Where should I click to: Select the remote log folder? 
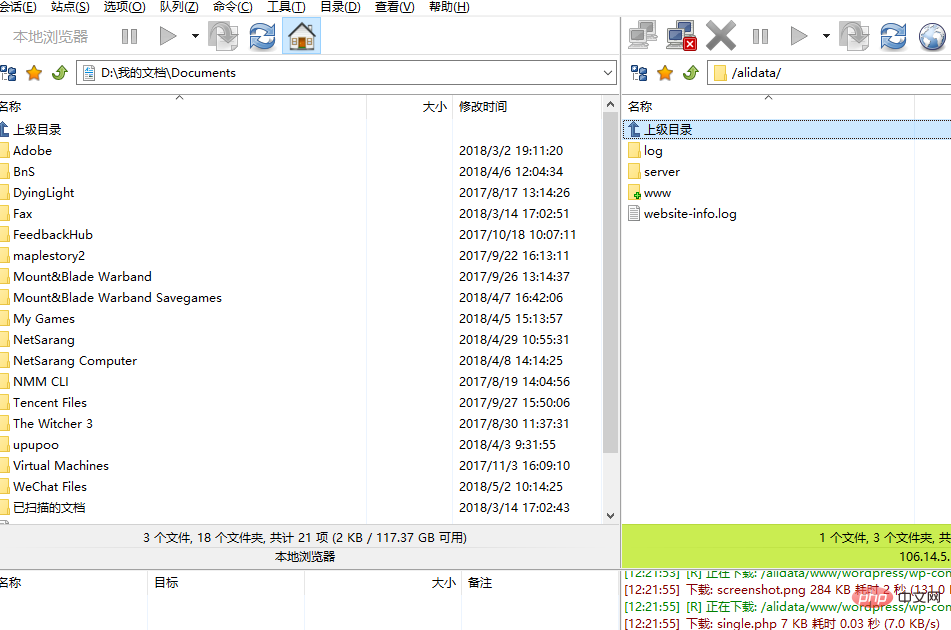[x=653, y=150]
